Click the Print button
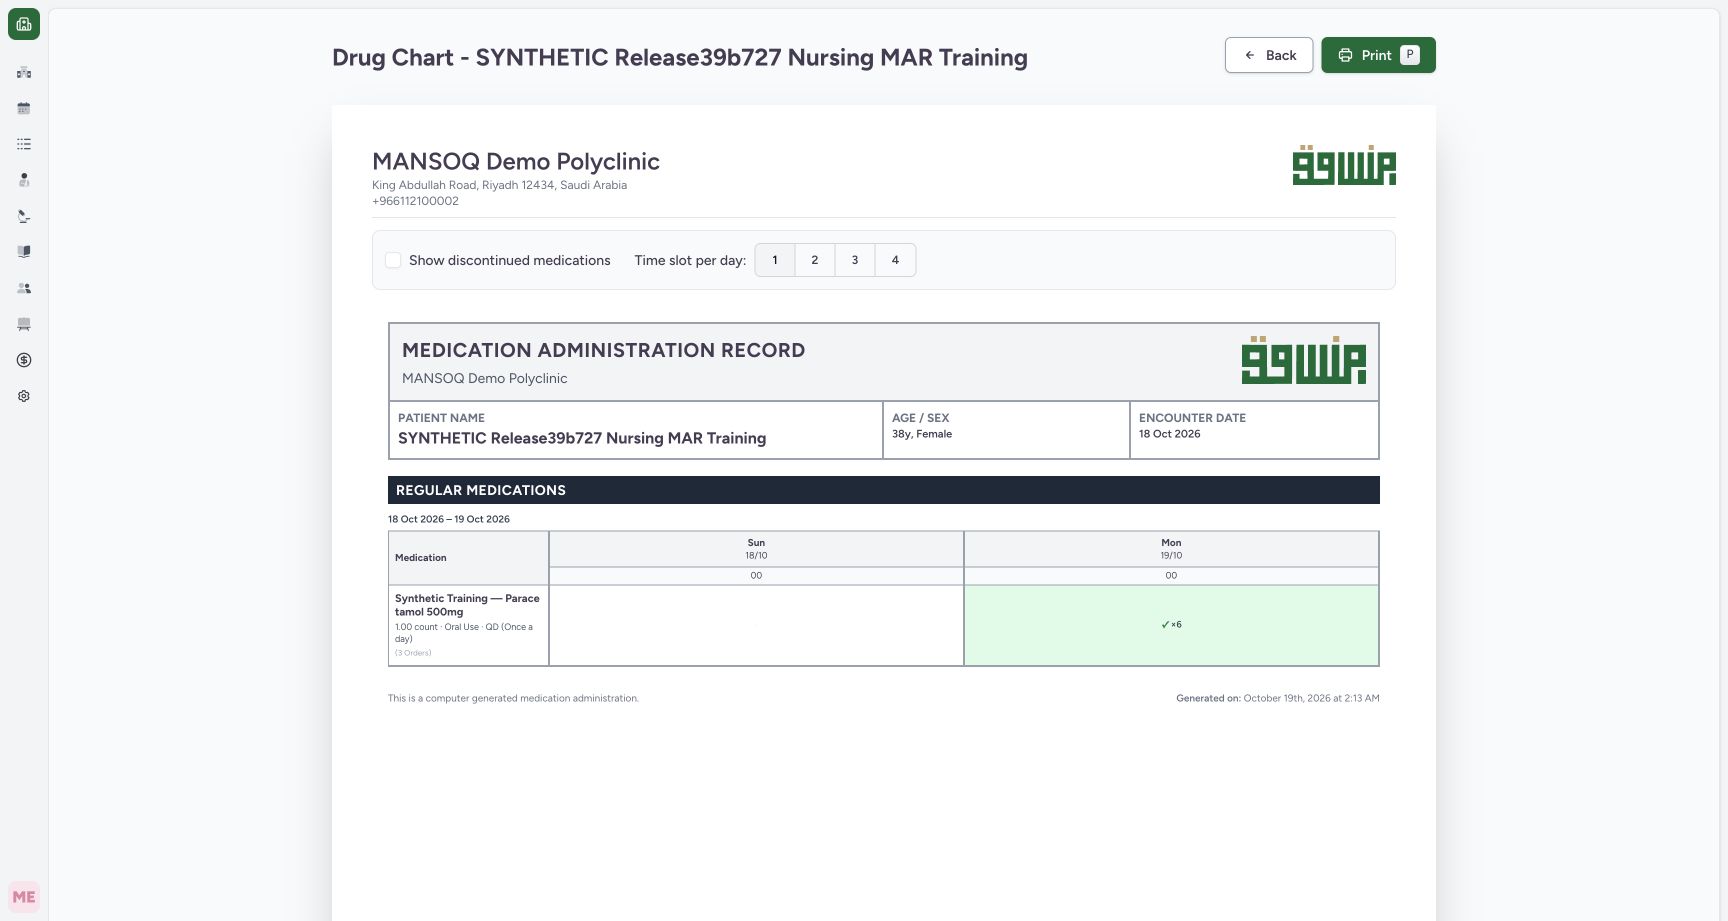 pos(1378,55)
